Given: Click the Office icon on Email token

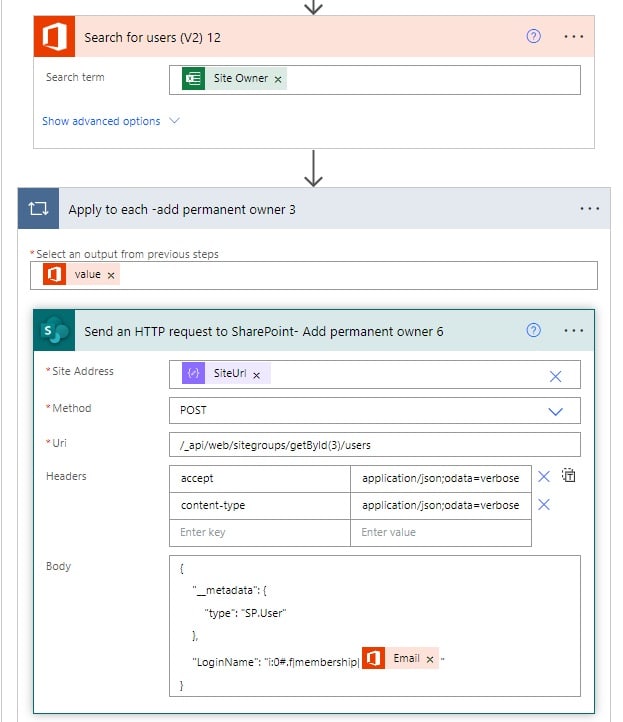Looking at the screenshot, I should coord(373,658).
